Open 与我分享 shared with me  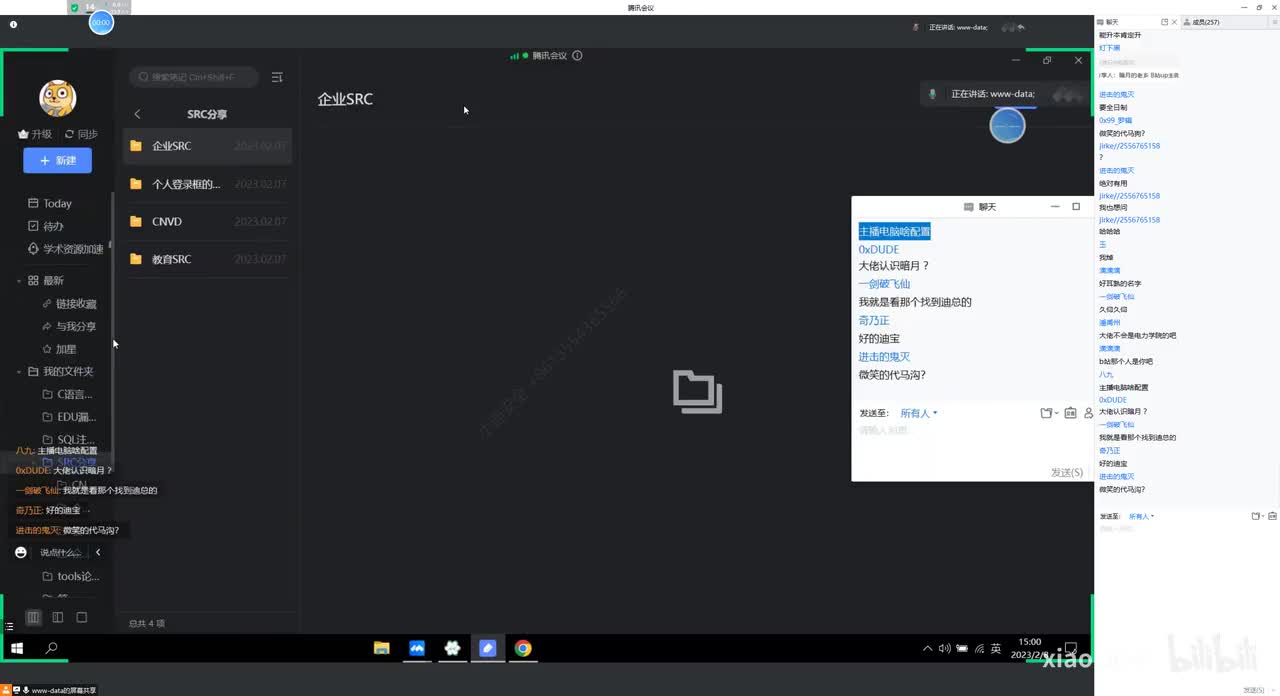69,327
